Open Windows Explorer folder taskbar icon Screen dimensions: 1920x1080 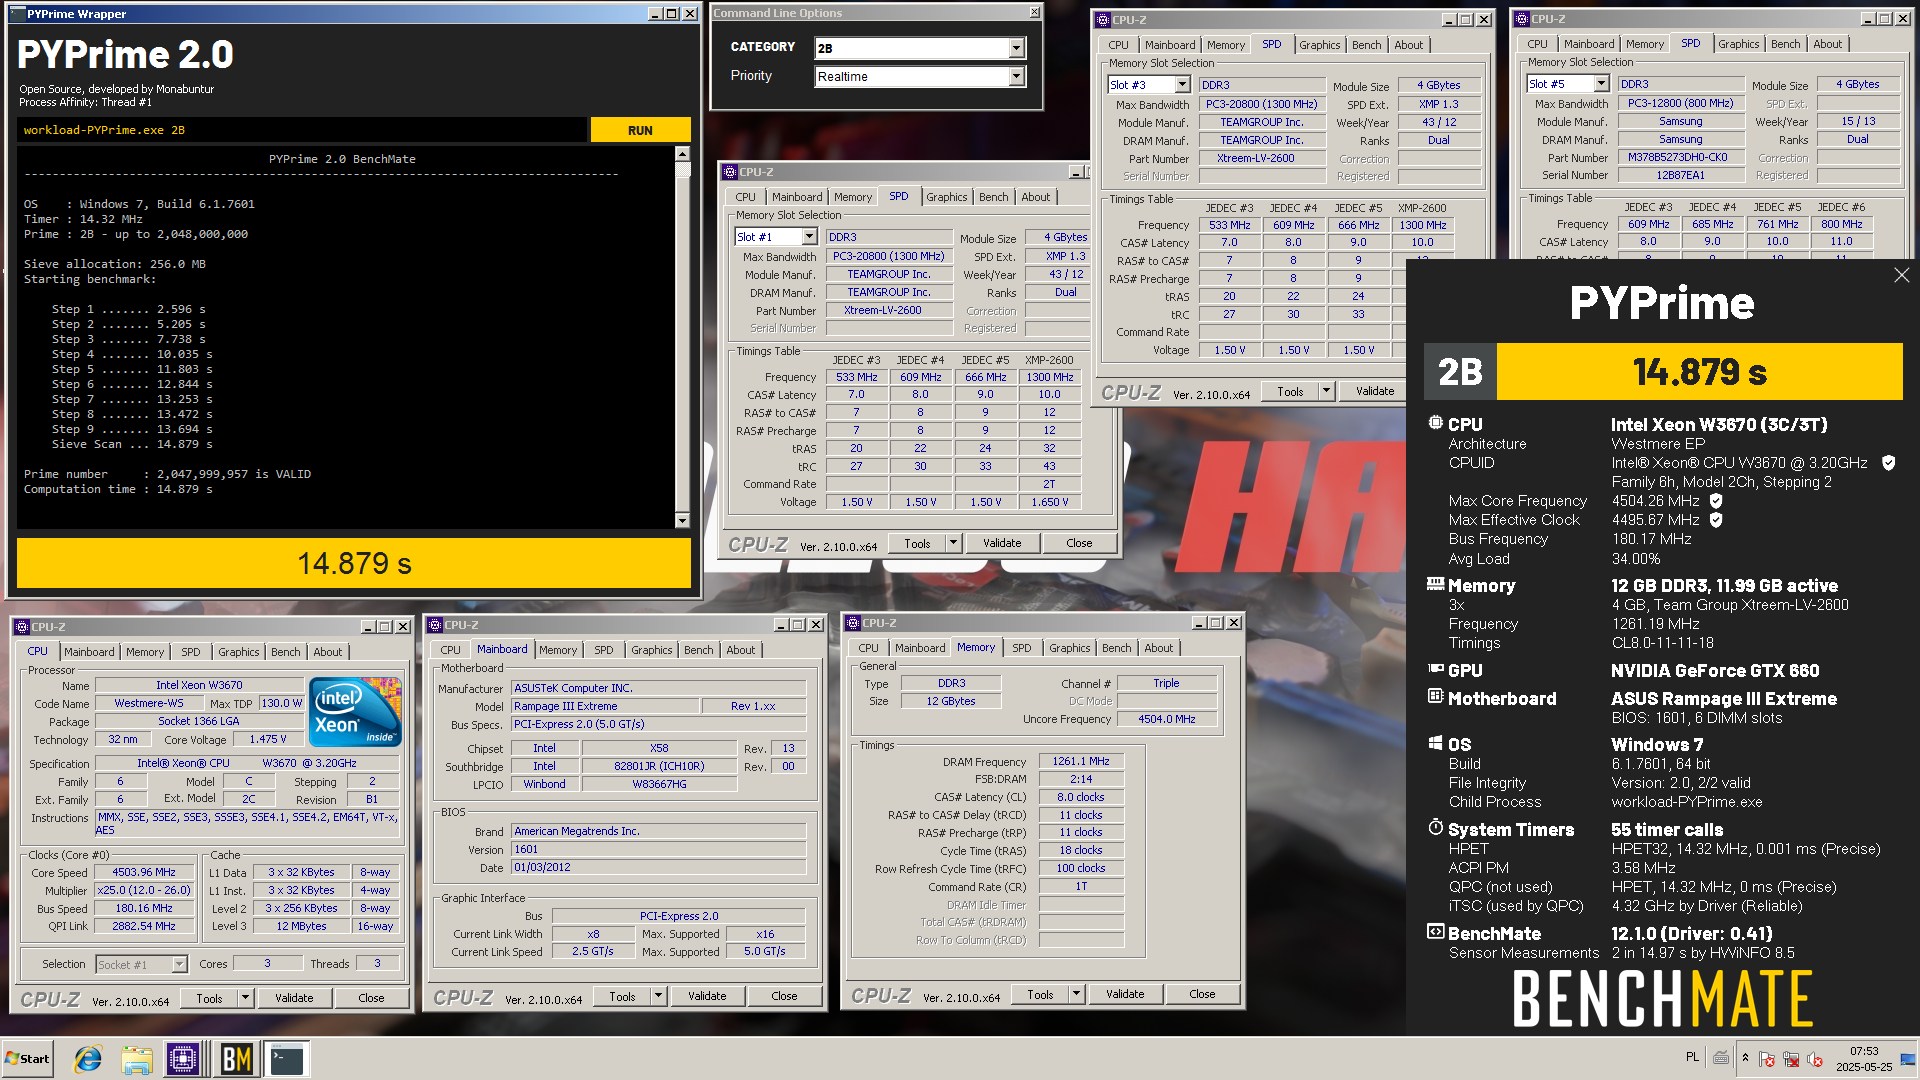[x=137, y=1059]
